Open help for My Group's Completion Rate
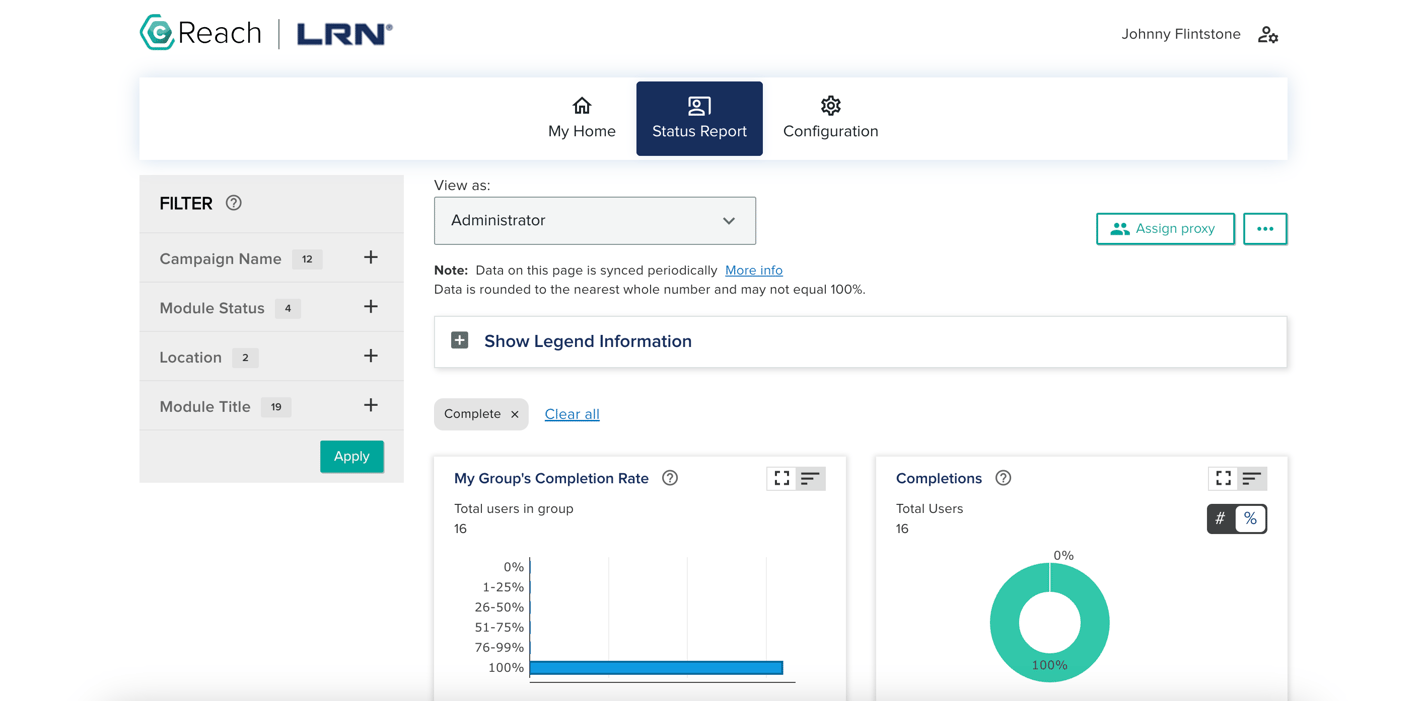The image size is (1427, 701). (x=670, y=478)
